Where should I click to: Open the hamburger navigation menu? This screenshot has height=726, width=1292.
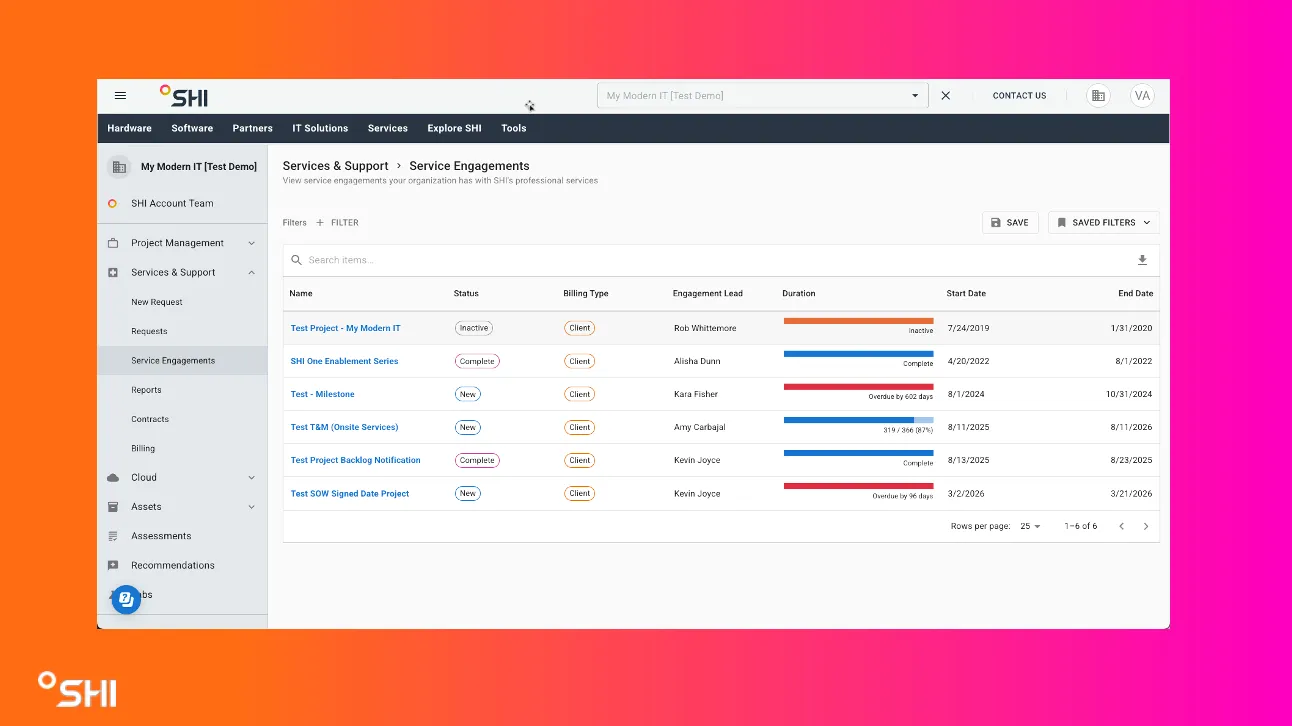click(121, 96)
